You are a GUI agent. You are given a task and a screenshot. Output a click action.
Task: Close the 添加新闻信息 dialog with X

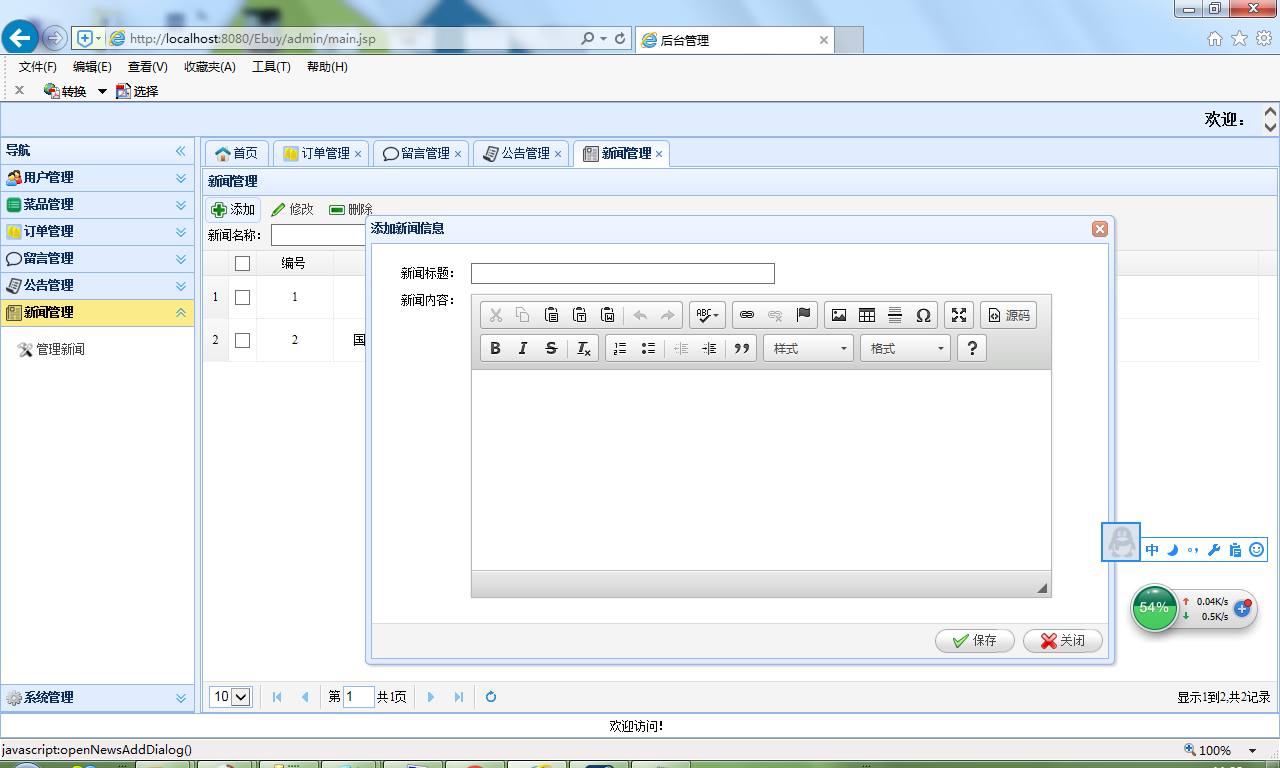click(x=1100, y=229)
